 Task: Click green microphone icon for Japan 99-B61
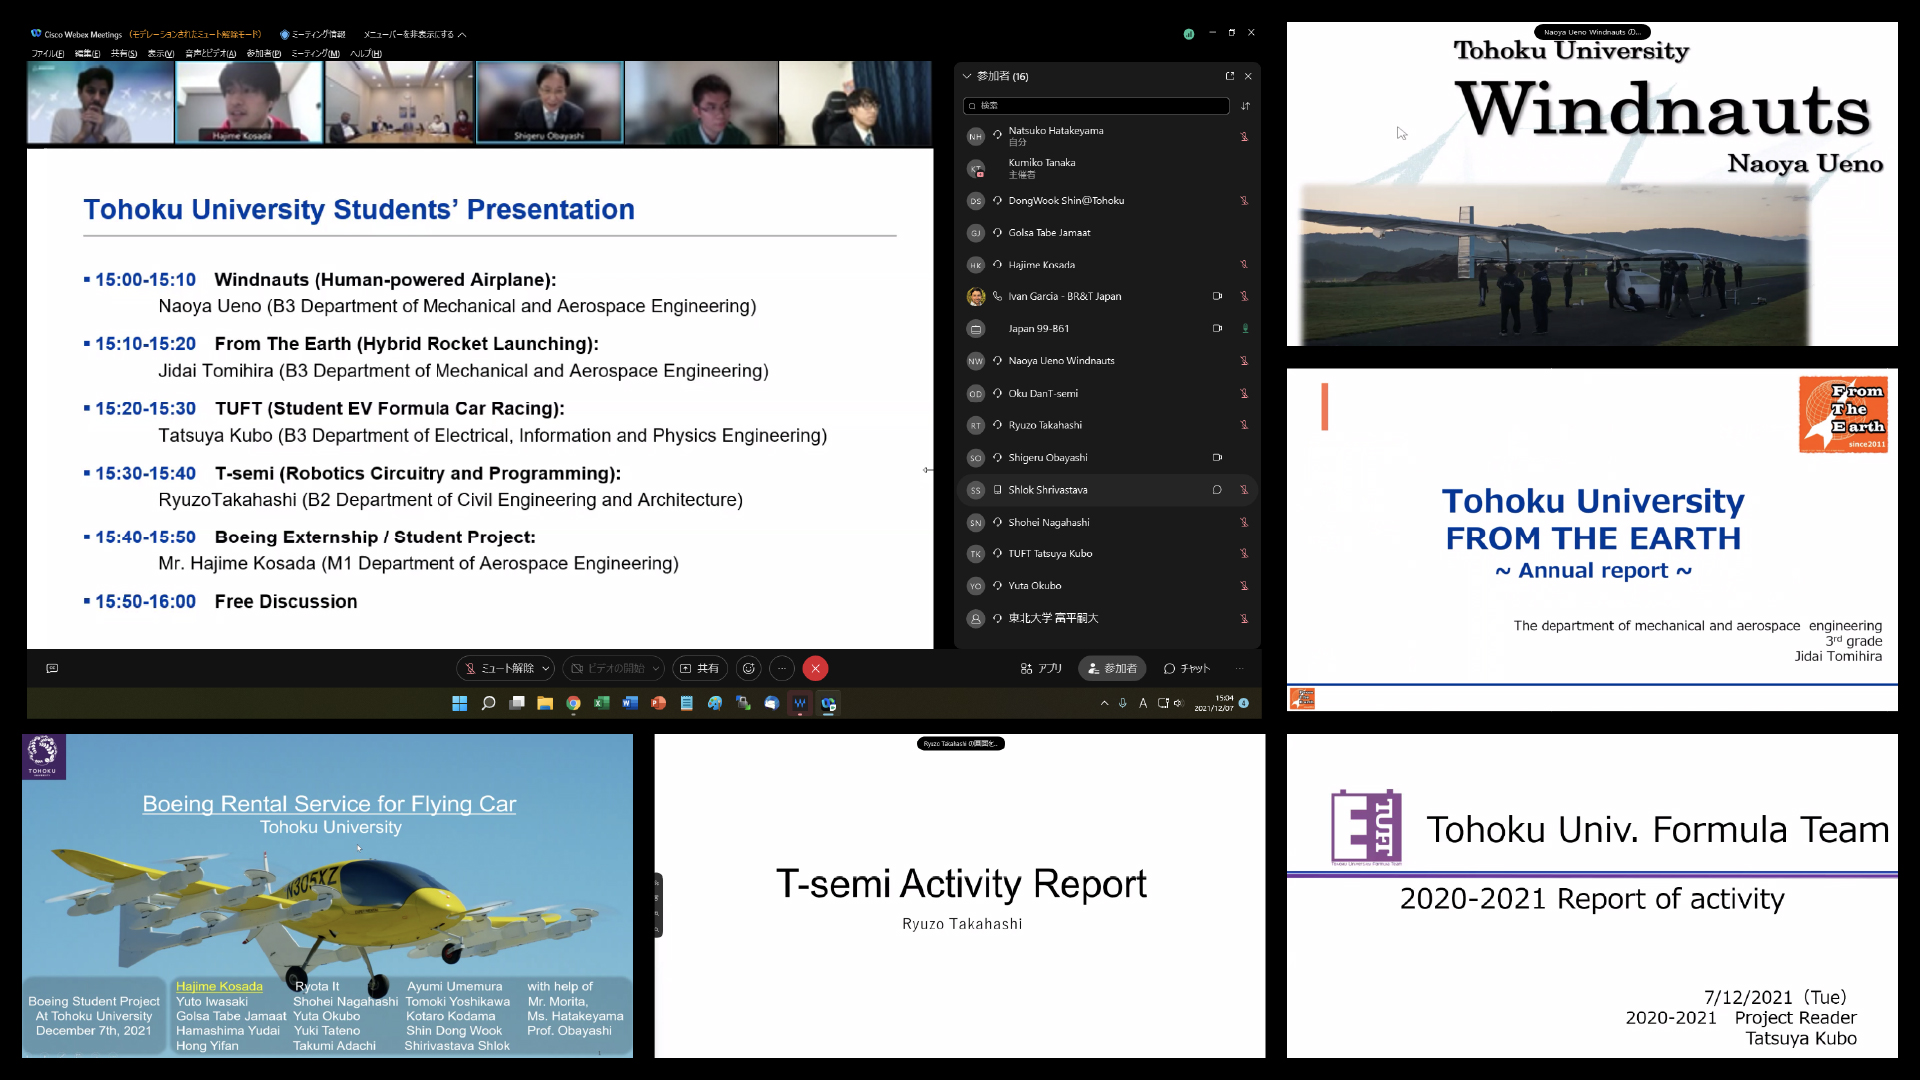[x=1245, y=328]
